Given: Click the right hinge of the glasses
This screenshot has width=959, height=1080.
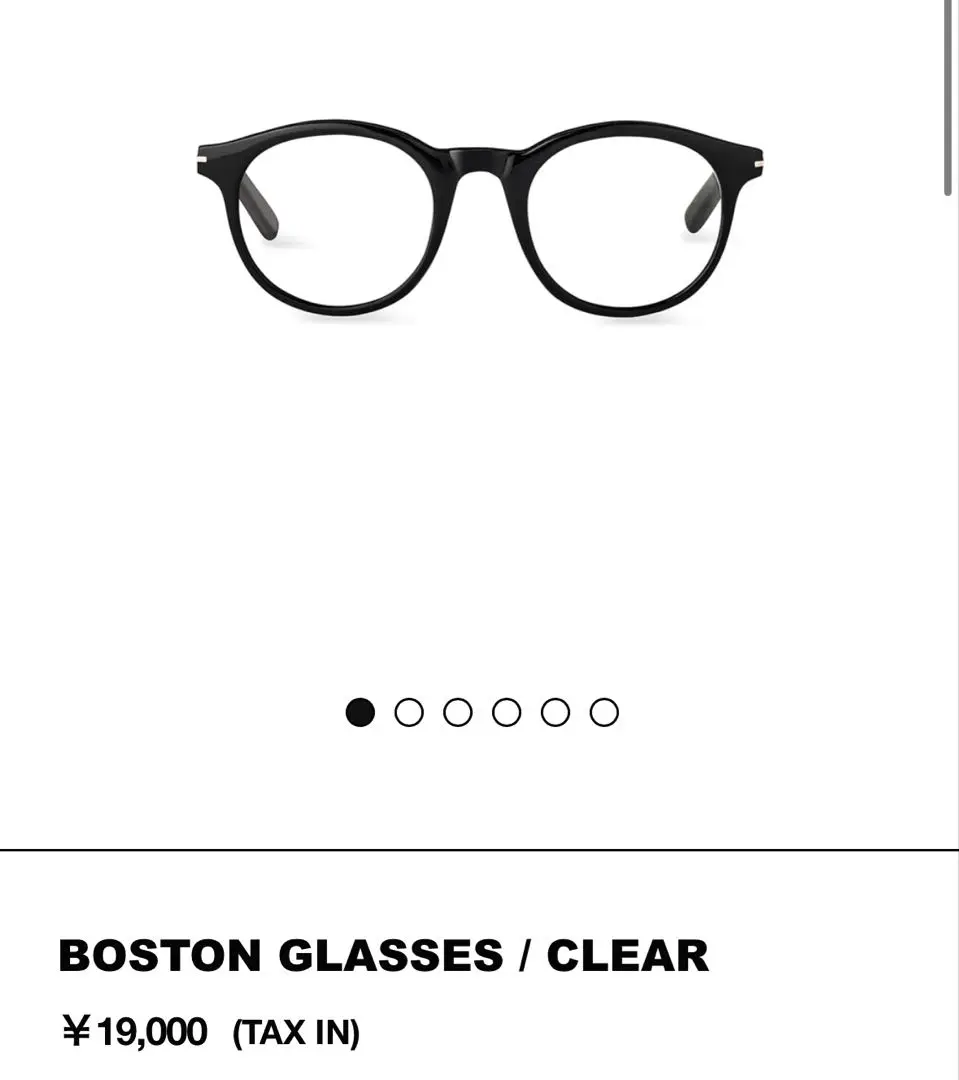Looking at the screenshot, I should click(x=759, y=164).
